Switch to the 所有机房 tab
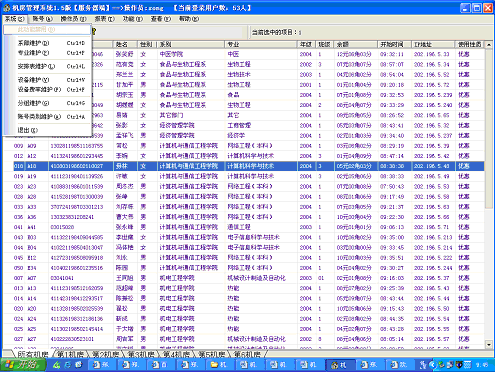495x372 pixels. coord(32,354)
